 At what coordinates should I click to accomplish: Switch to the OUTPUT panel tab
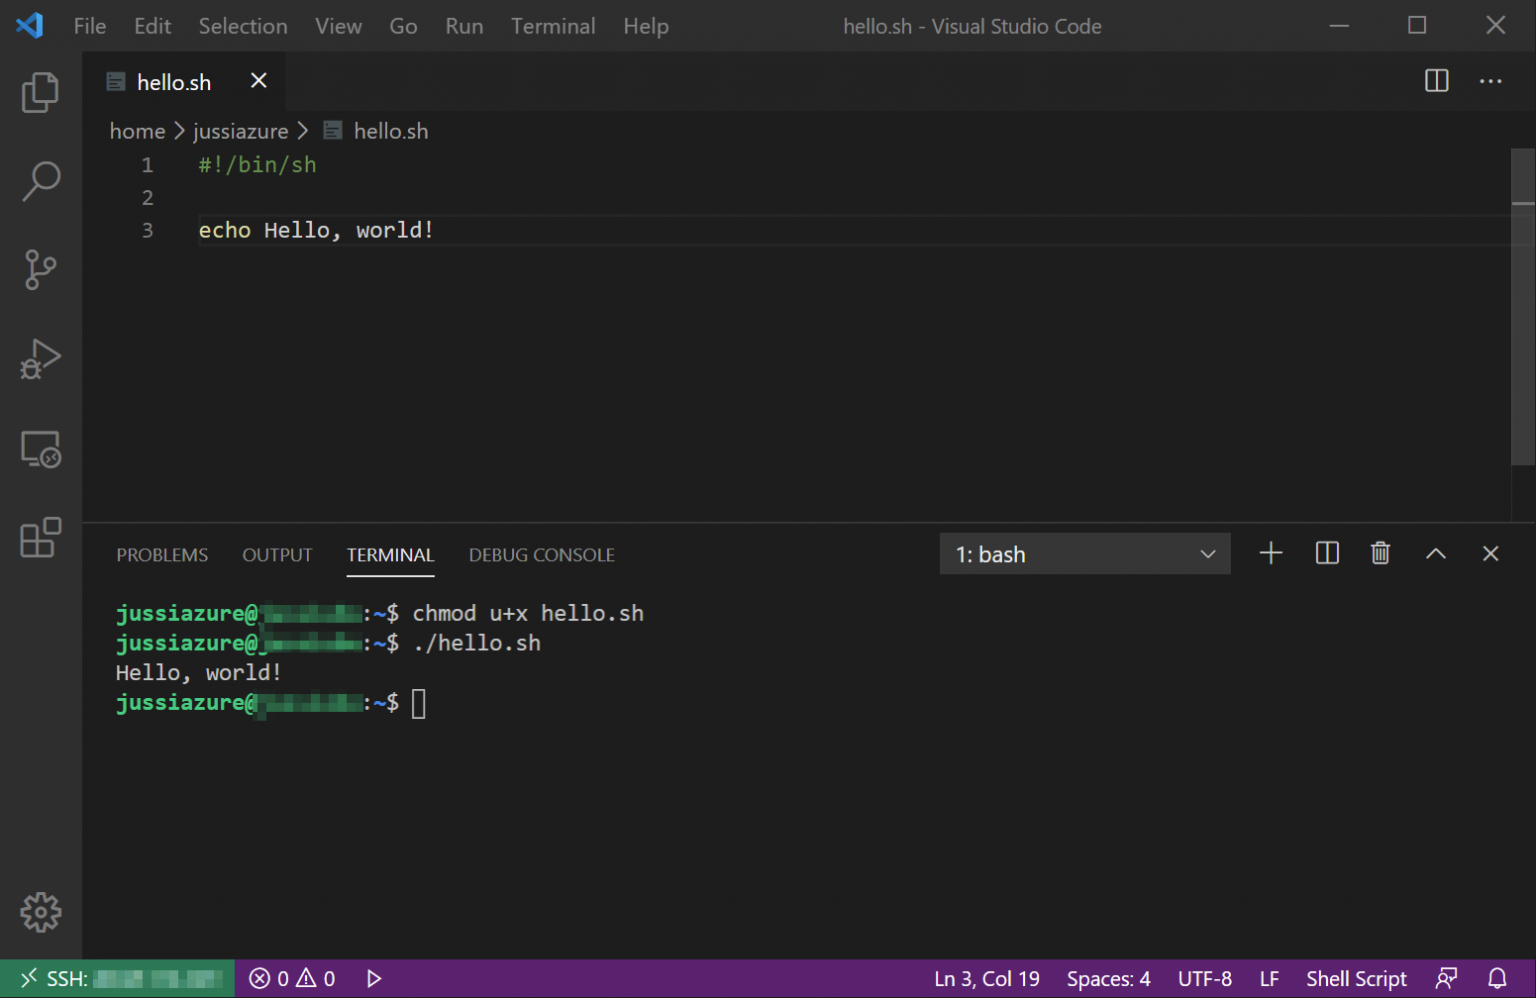pos(277,555)
